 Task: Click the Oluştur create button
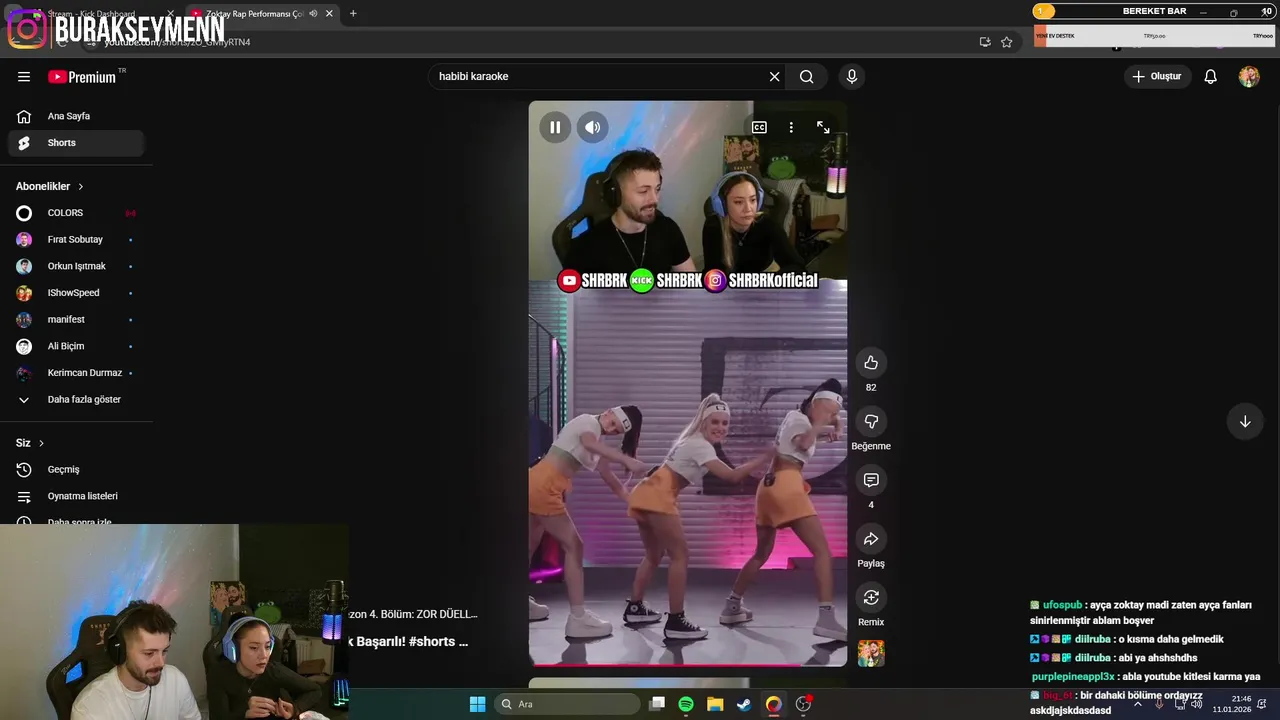[x=1157, y=77]
